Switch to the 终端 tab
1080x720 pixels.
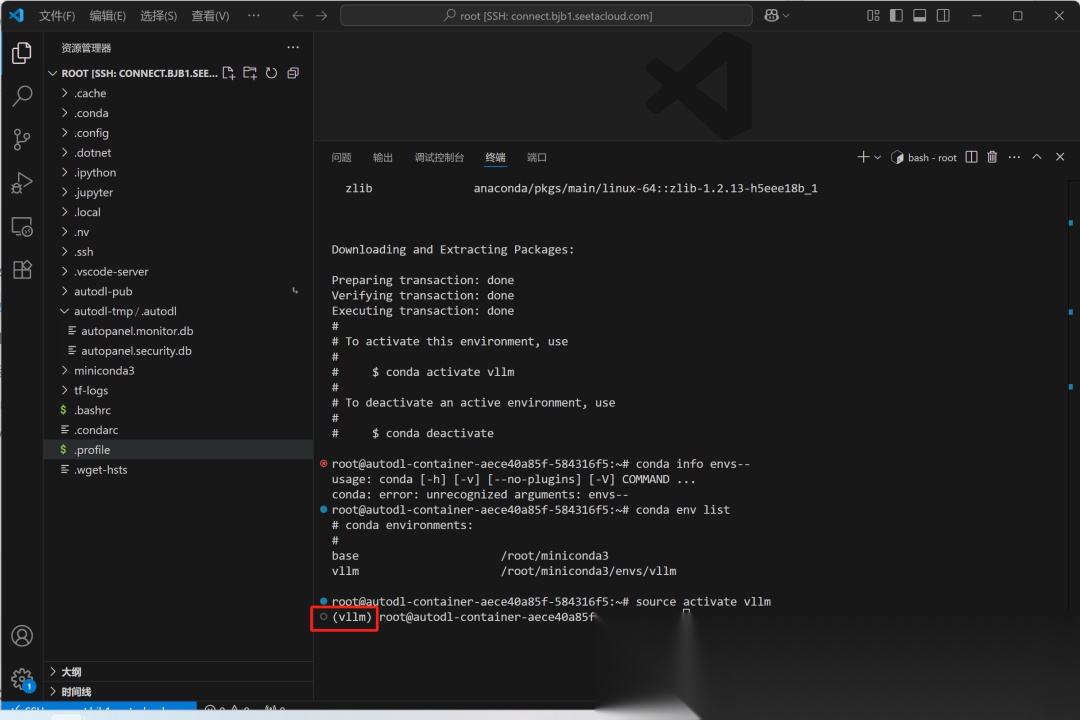(495, 157)
